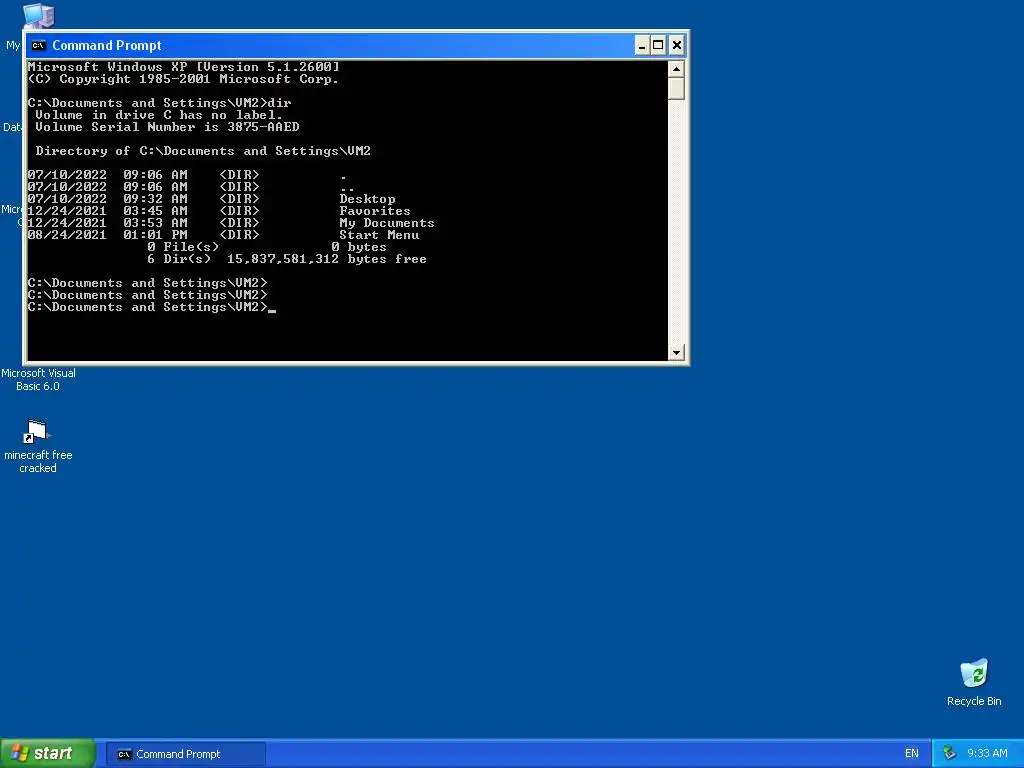This screenshot has height=768, width=1024.
Task: Click the Command Prompt title text
Action: (x=106, y=45)
